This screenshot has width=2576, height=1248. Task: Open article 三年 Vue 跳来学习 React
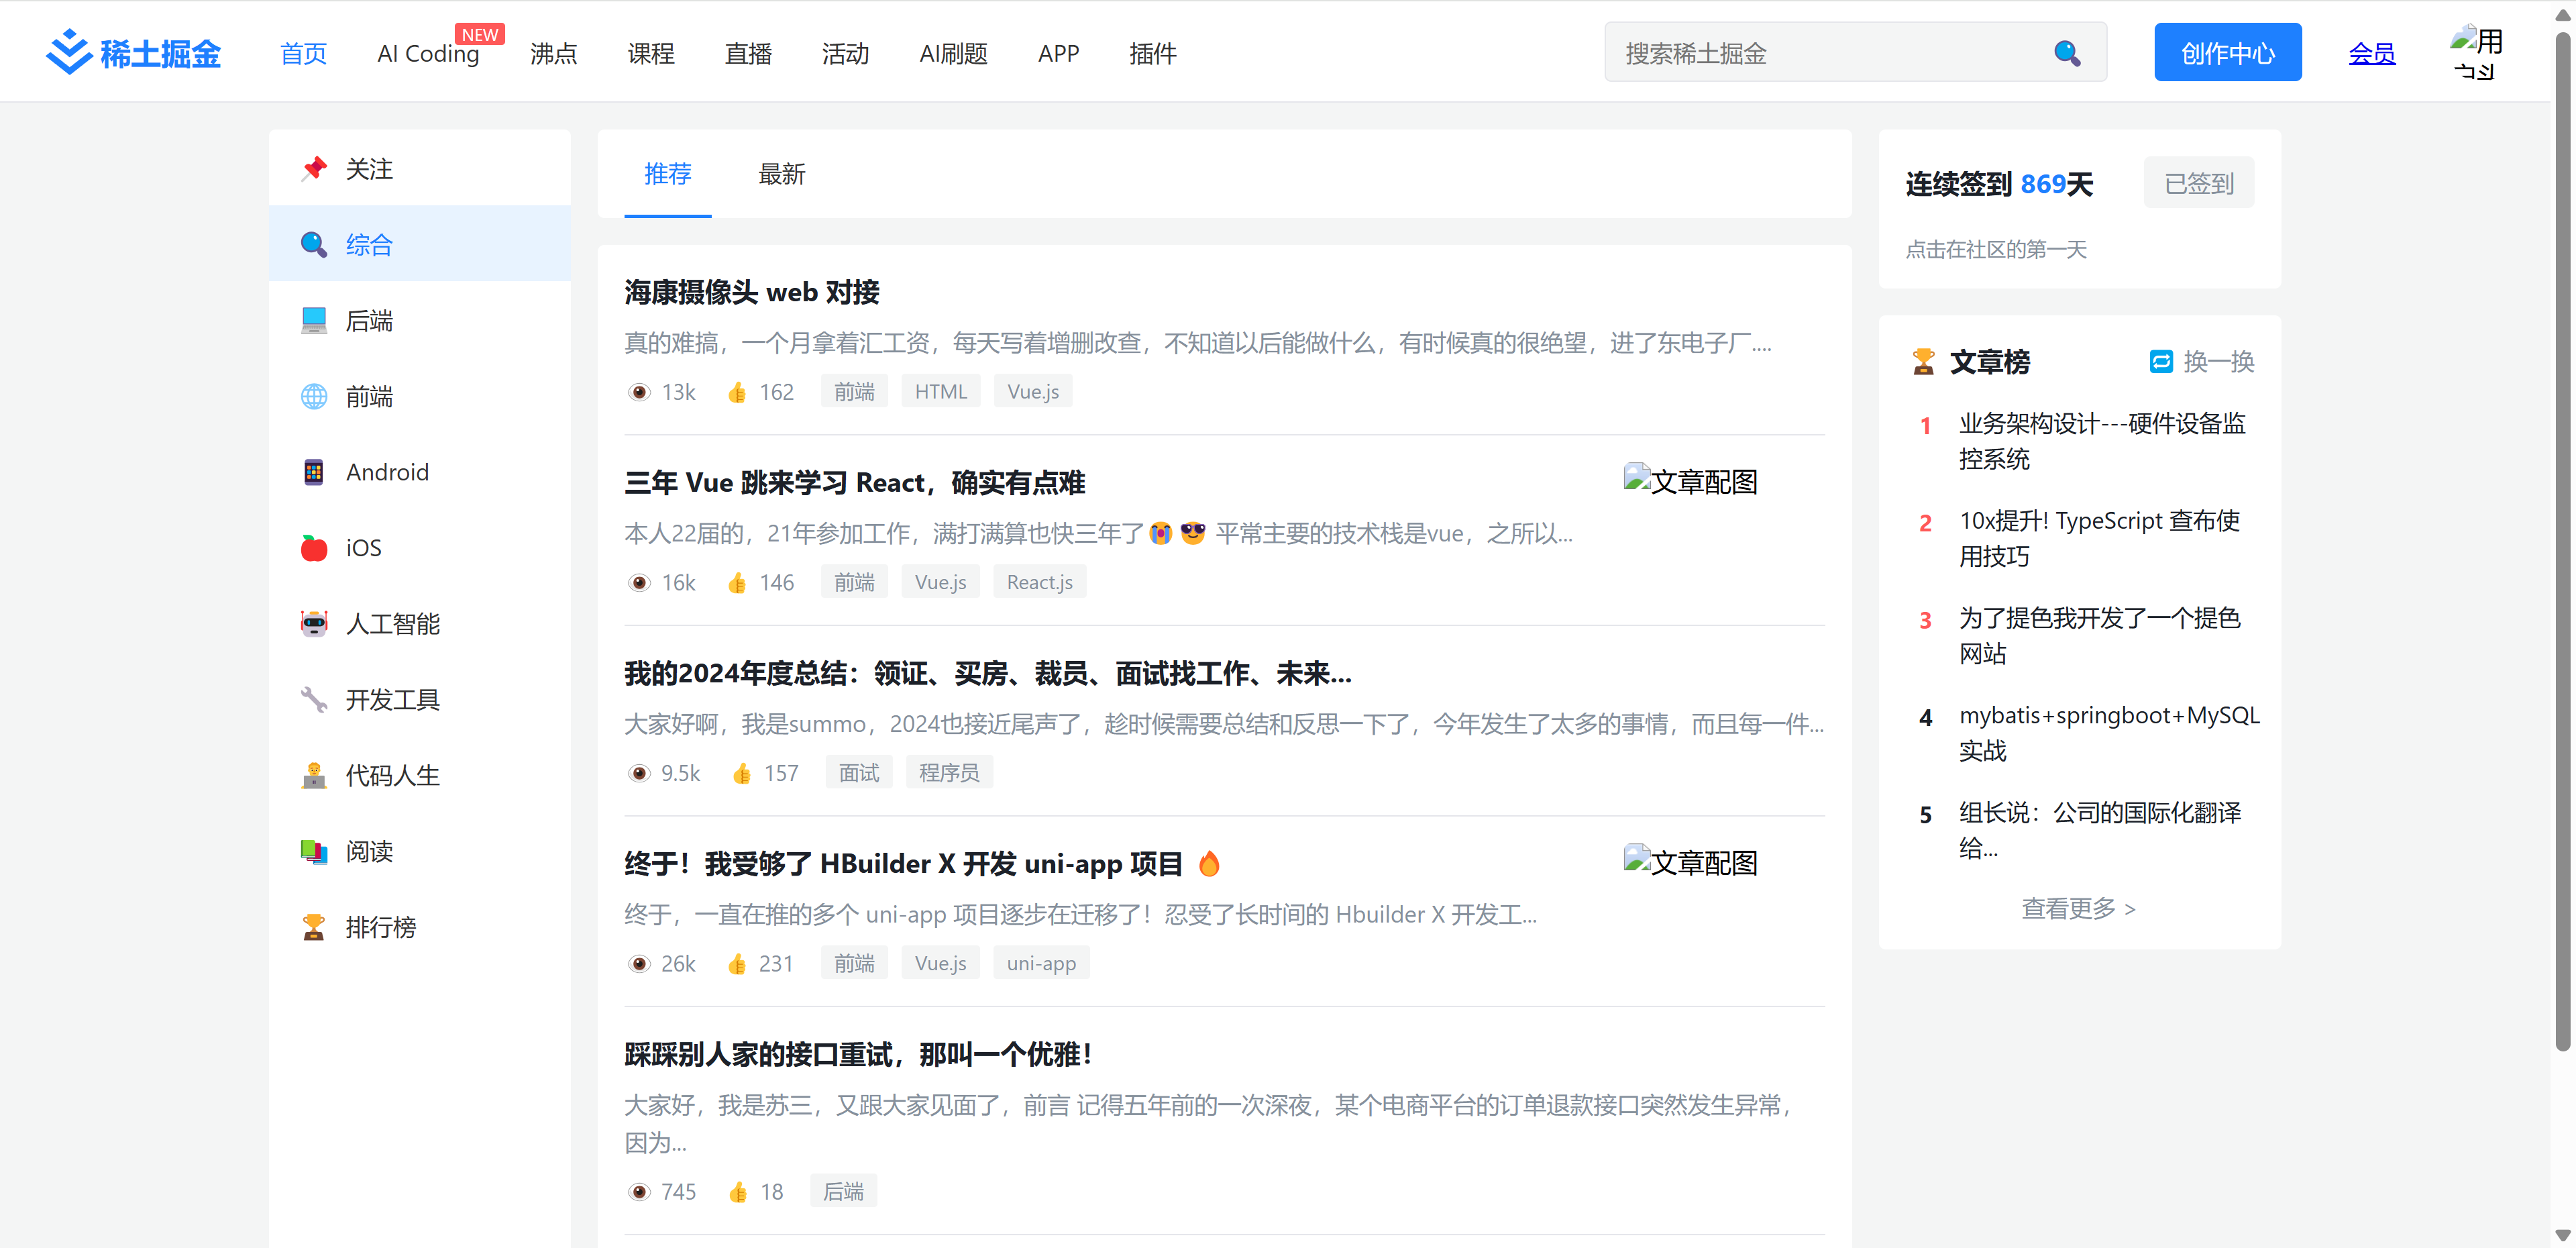point(854,483)
